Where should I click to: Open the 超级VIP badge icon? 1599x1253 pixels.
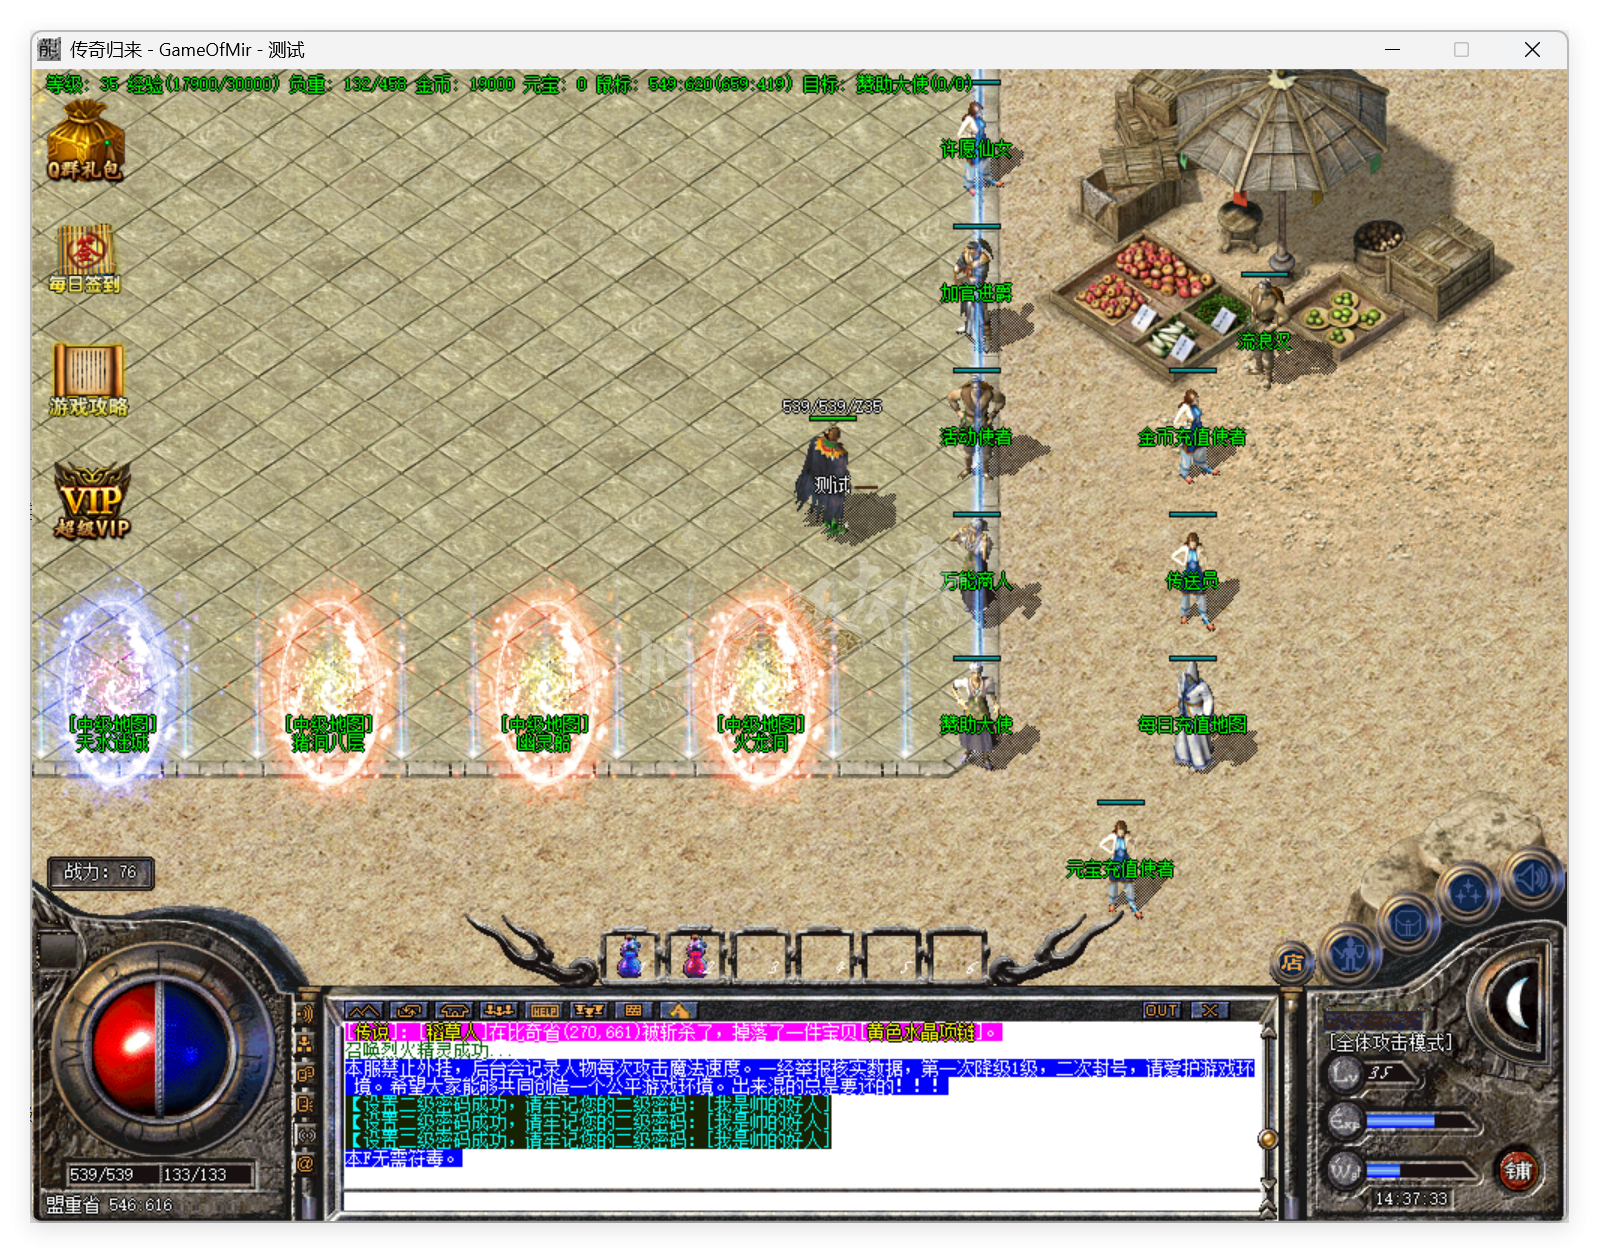pyautogui.click(x=92, y=500)
